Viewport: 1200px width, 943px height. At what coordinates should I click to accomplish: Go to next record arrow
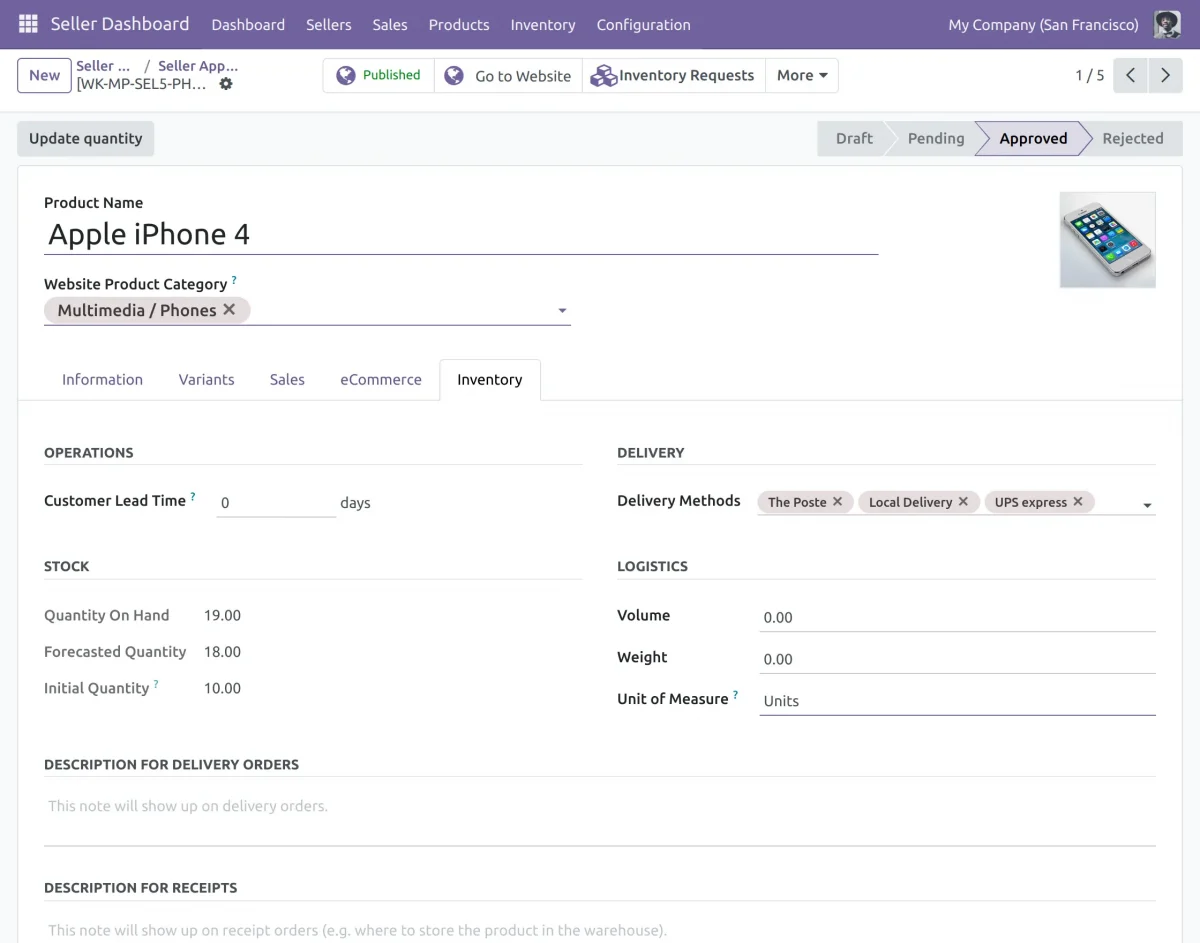point(1165,75)
